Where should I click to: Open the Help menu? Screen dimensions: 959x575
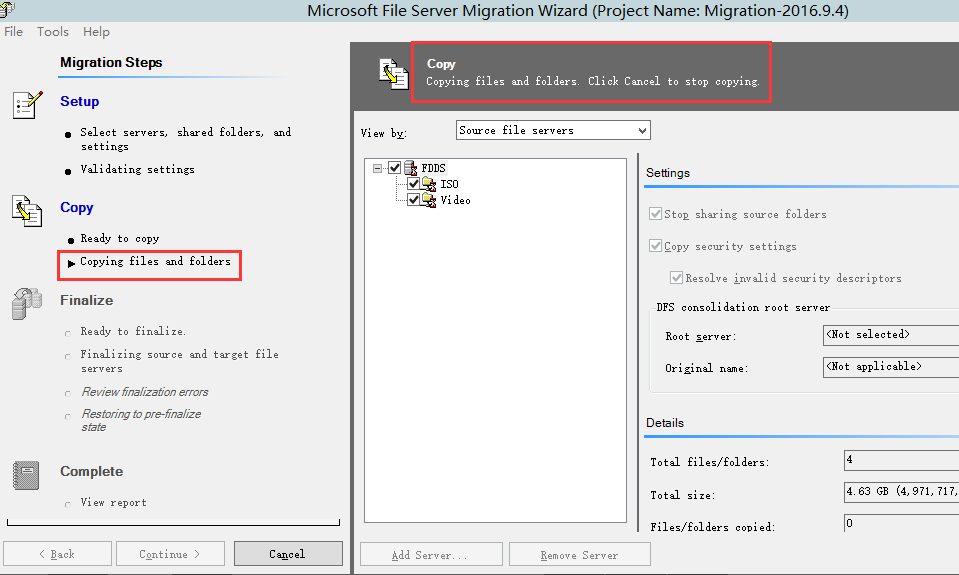pos(96,32)
